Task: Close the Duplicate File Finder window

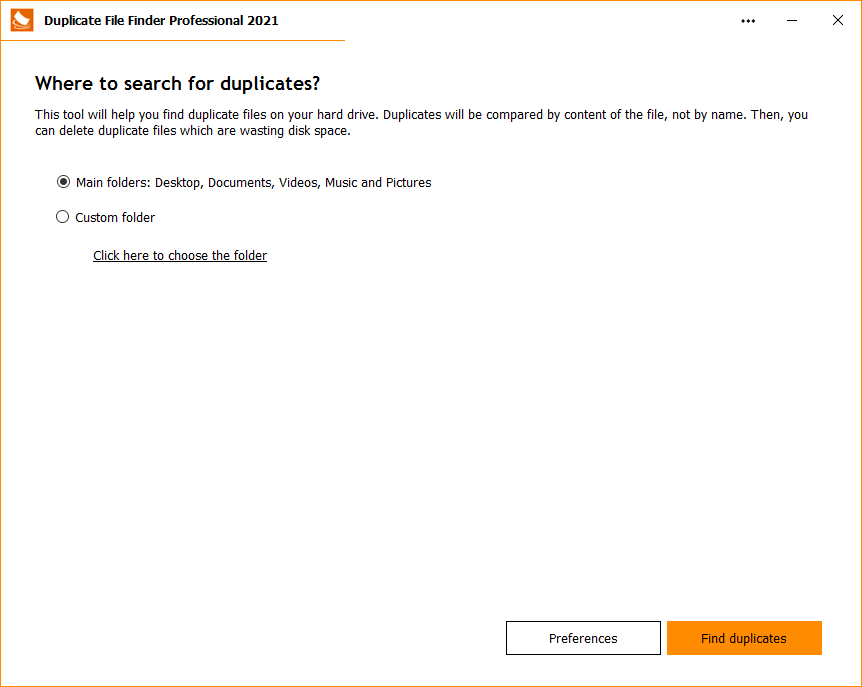Action: pos(838,20)
